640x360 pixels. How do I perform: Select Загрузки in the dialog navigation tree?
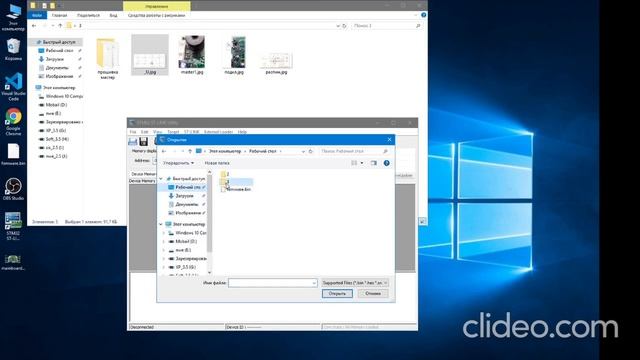pyautogui.click(x=184, y=196)
